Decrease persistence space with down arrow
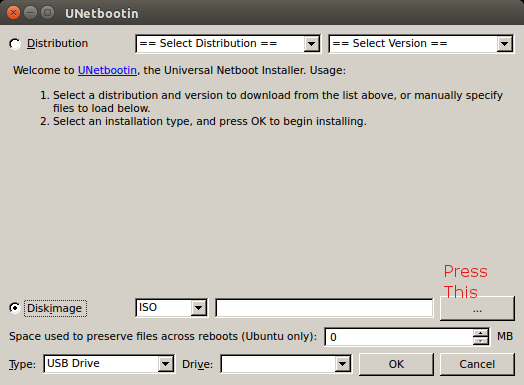The height and width of the screenshot is (385, 524). (x=481, y=341)
